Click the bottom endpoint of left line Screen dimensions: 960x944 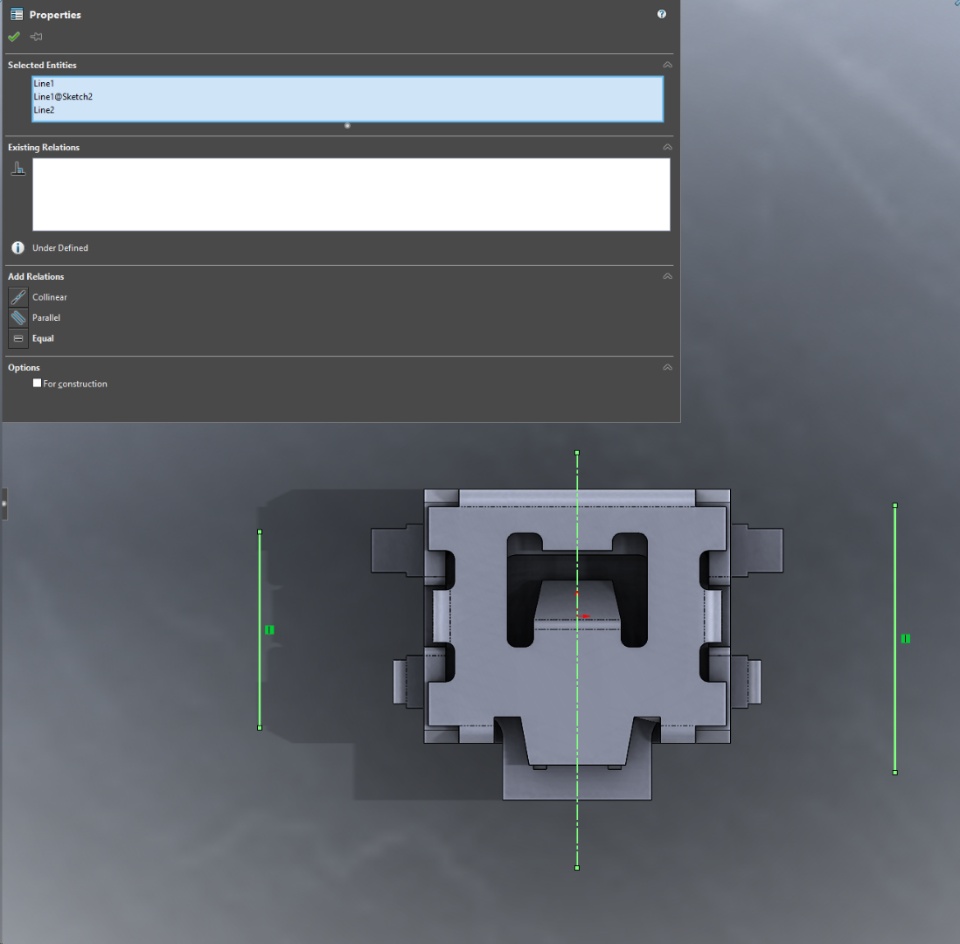point(260,728)
